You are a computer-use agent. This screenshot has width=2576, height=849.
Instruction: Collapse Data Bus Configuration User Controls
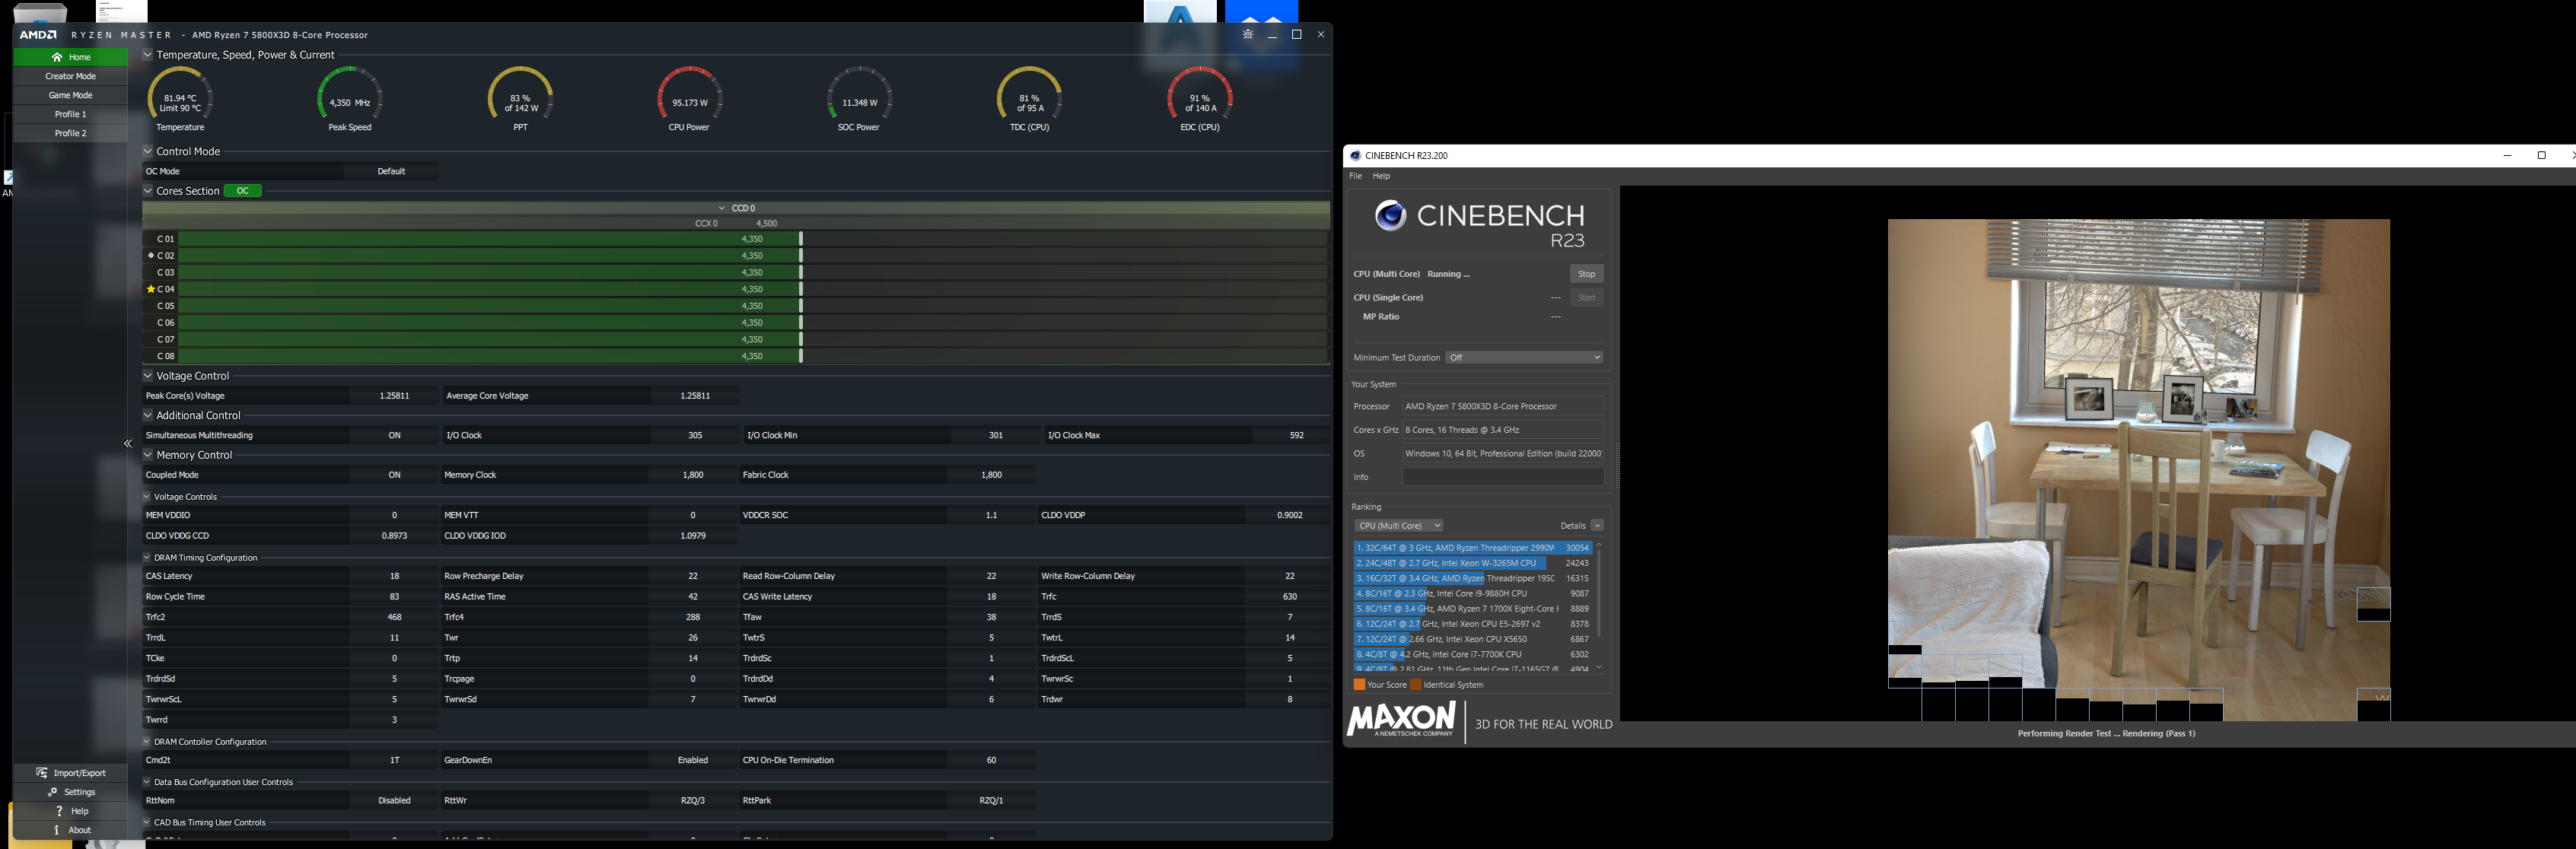147,782
